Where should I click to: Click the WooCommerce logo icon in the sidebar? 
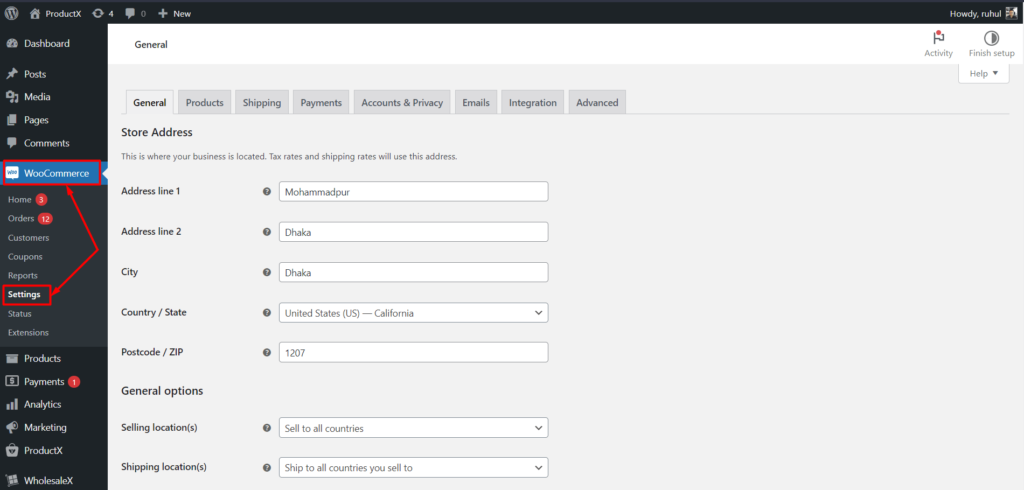tap(12, 173)
